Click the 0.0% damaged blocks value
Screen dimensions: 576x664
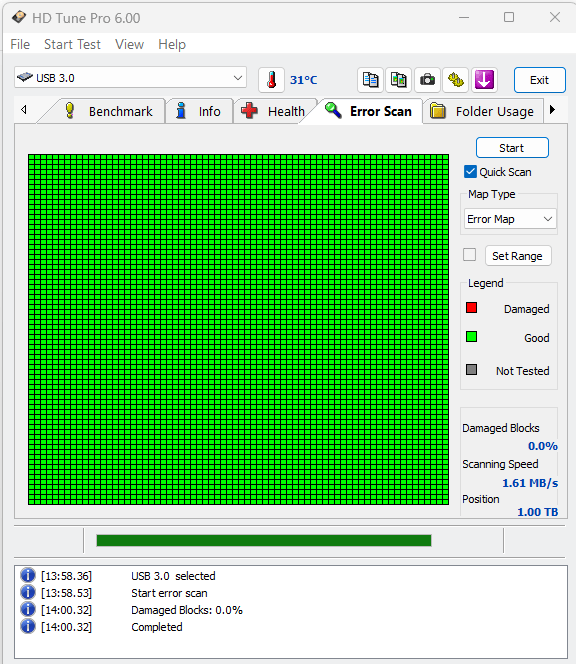[x=543, y=446]
